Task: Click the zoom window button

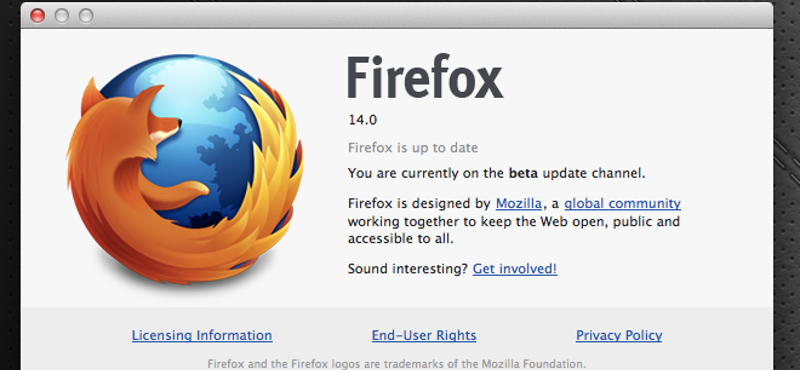Action: point(86,16)
